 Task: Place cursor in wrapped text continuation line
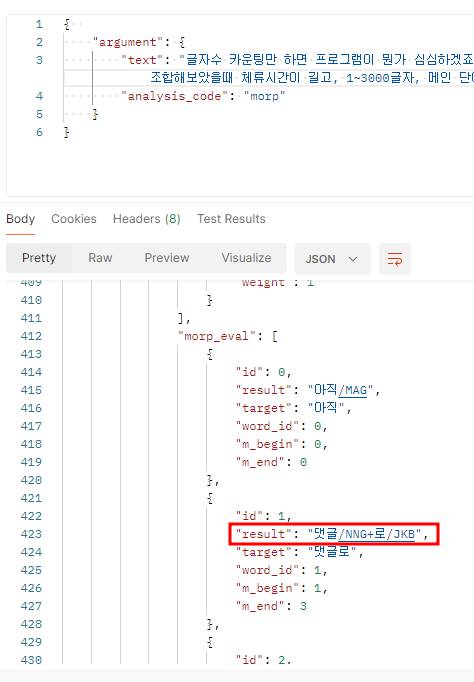311,78
